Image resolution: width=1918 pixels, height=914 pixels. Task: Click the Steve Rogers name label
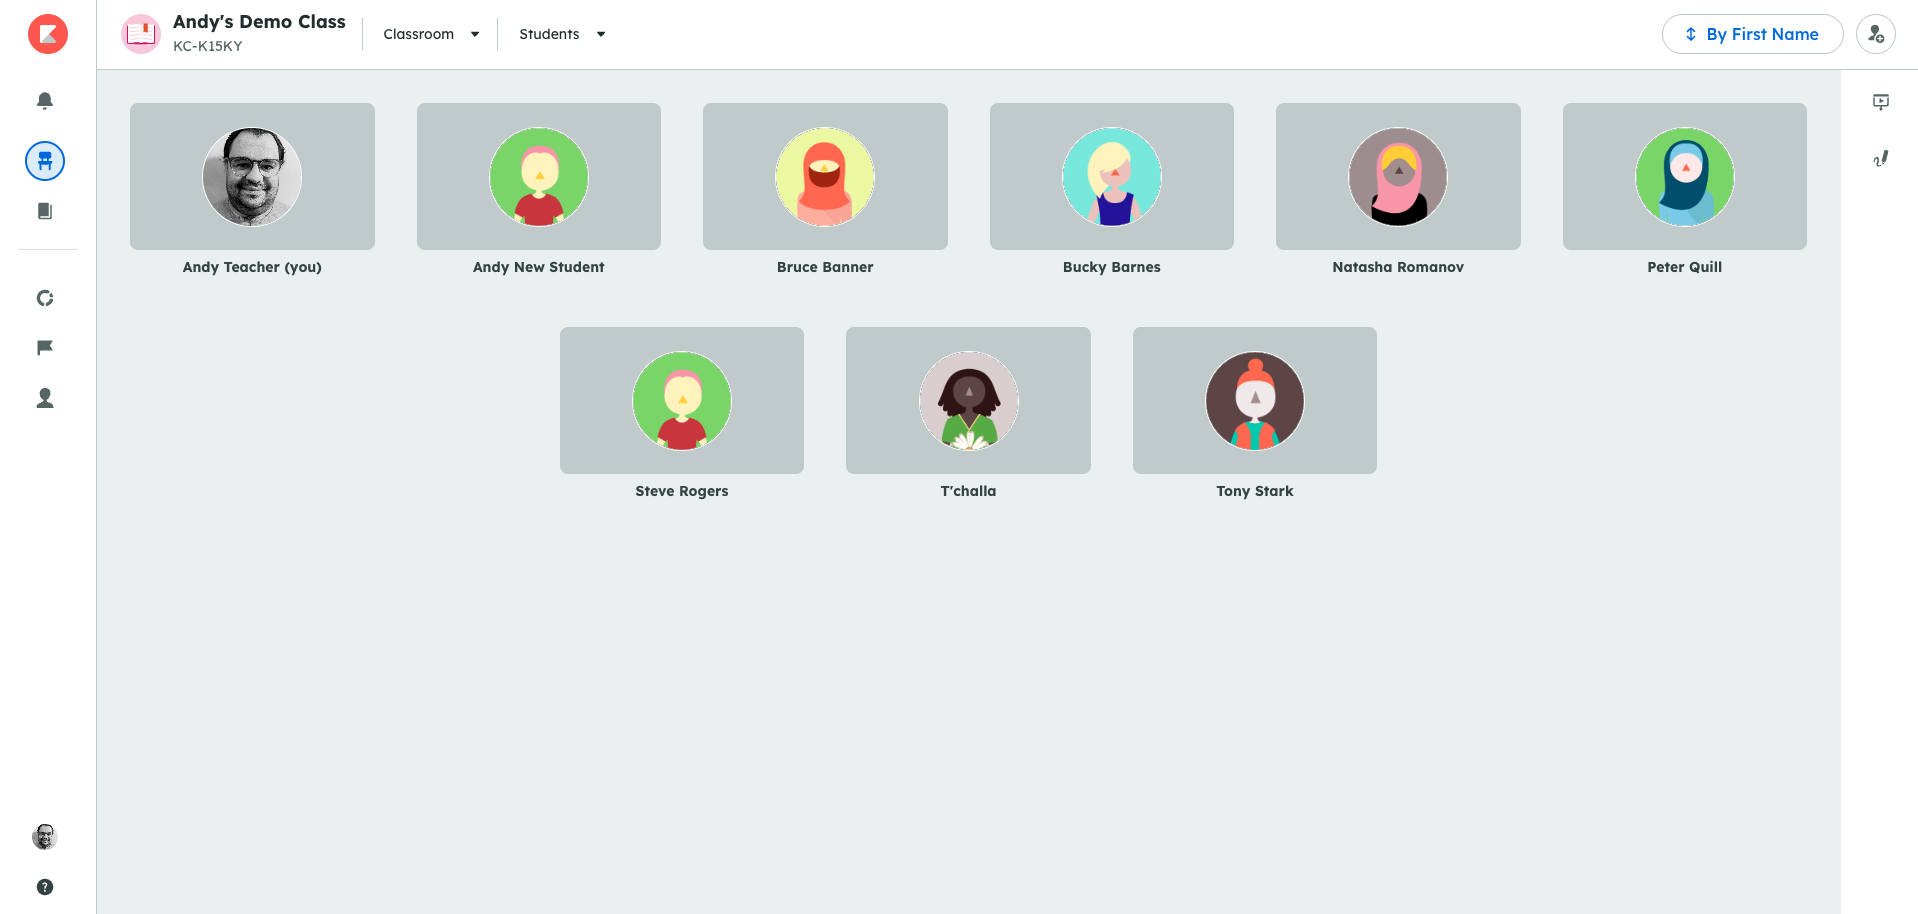(682, 491)
